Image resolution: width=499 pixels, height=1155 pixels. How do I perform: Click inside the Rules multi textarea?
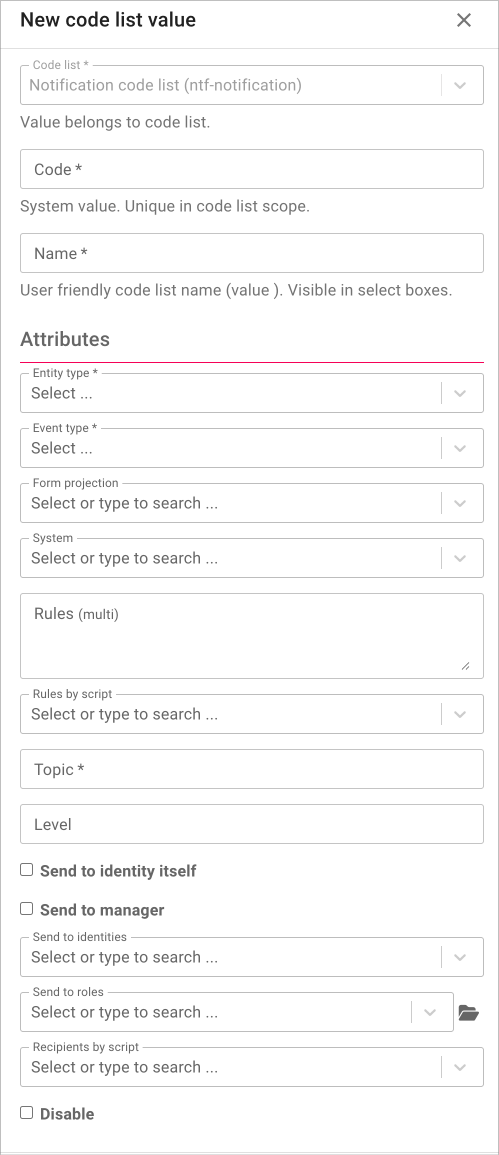252,636
